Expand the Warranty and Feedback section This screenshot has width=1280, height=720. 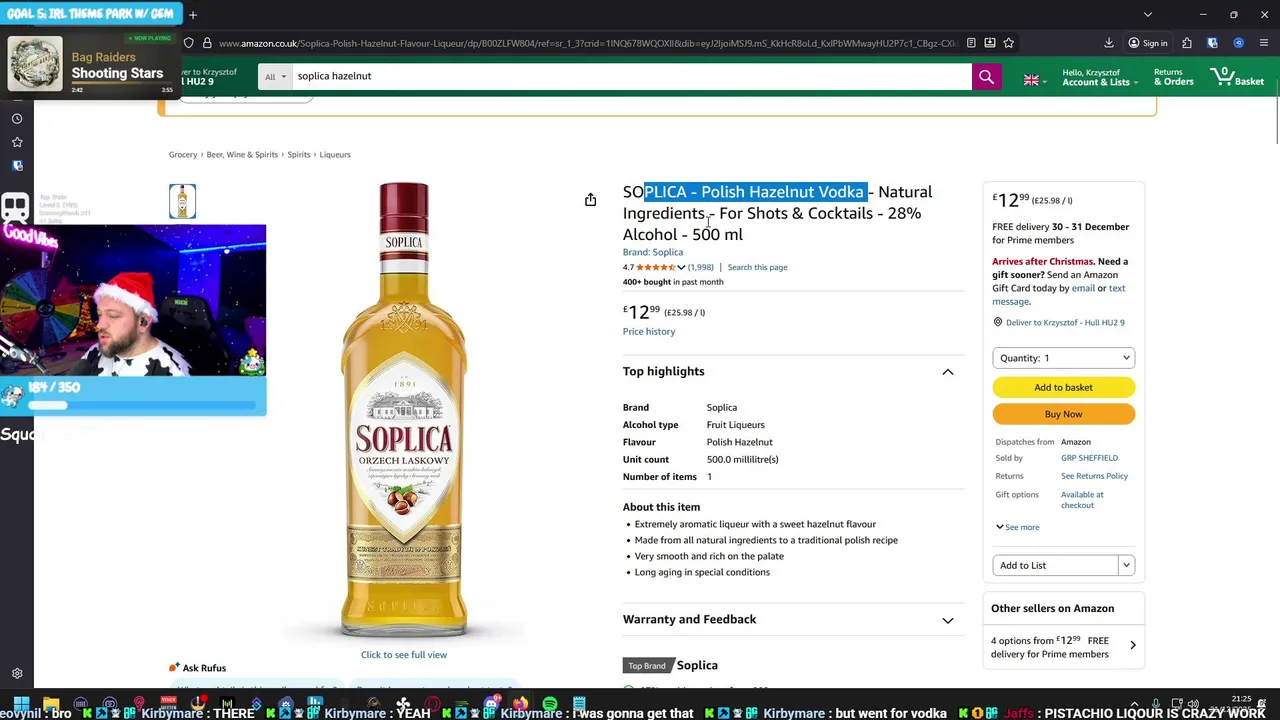tap(948, 620)
